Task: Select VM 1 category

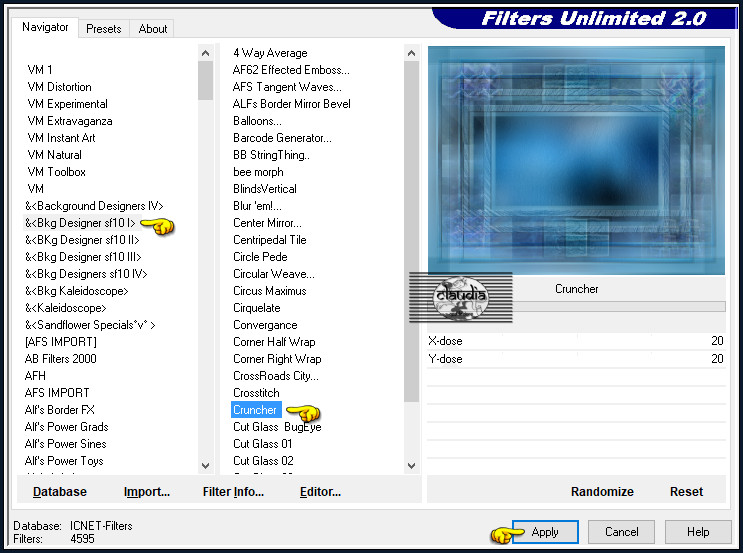Action: tap(40, 70)
